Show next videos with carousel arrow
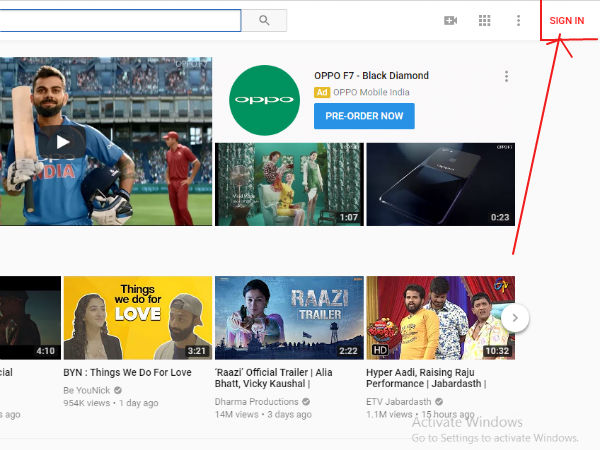The height and width of the screenshot is (450, 600). tap(515, 318)
